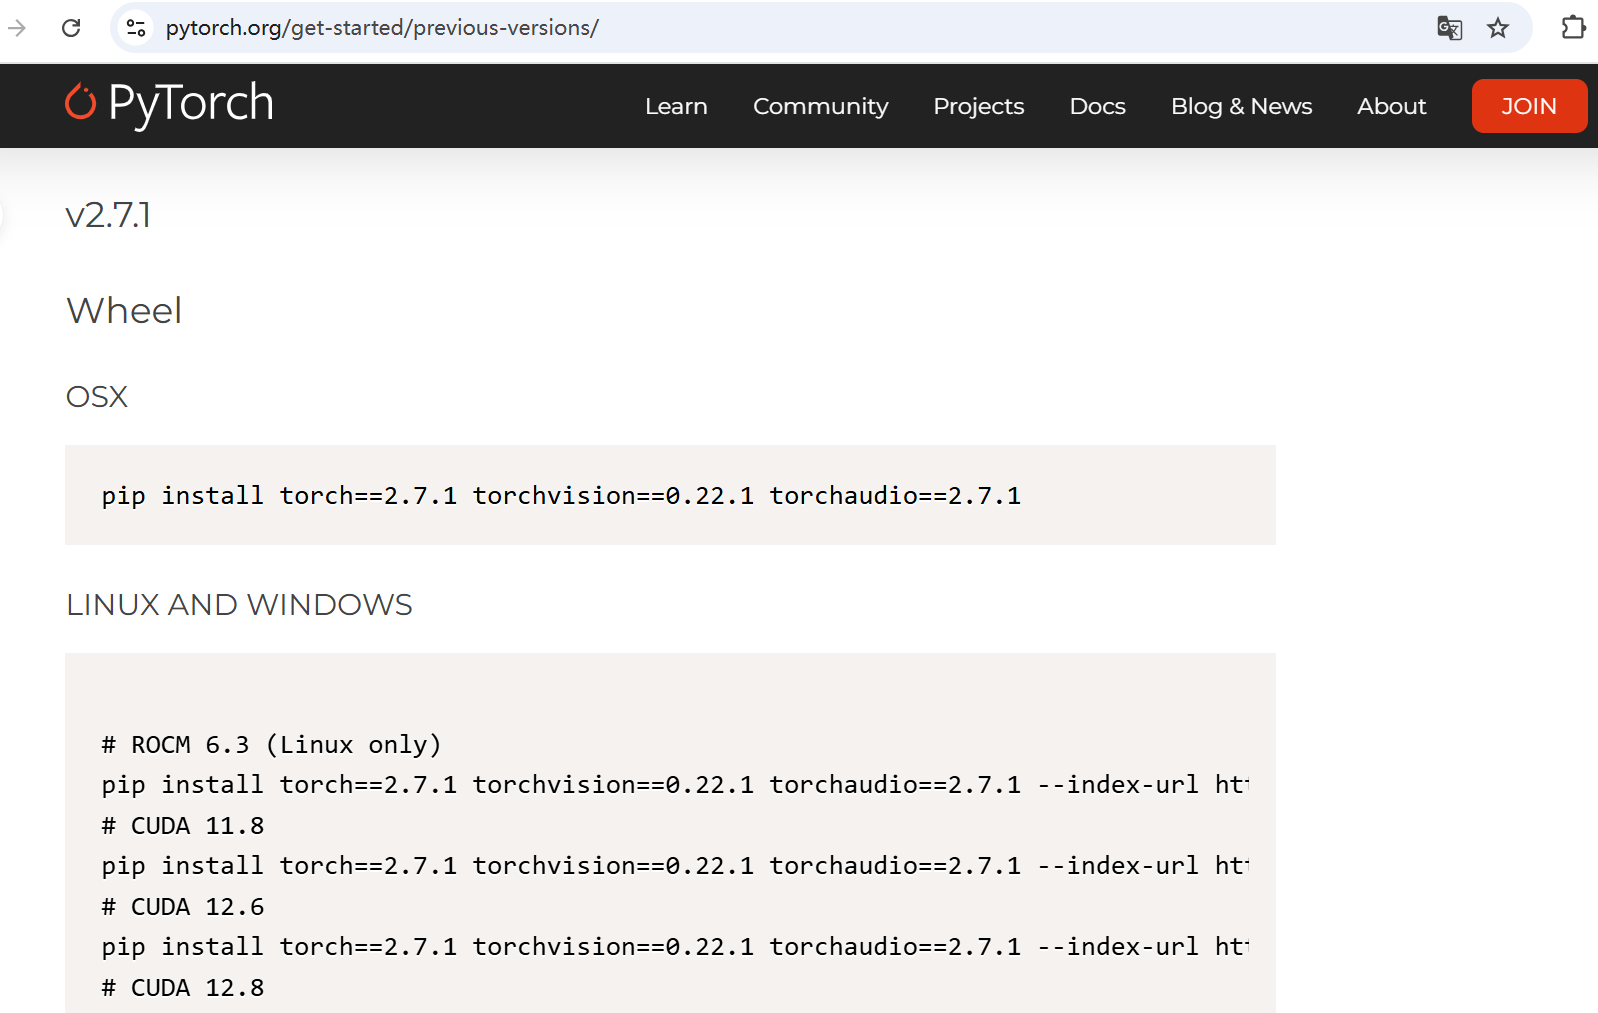This screenshot has width=1598, height=1013.
Task: Click the red JOIN button
Action: [1529, 106]
